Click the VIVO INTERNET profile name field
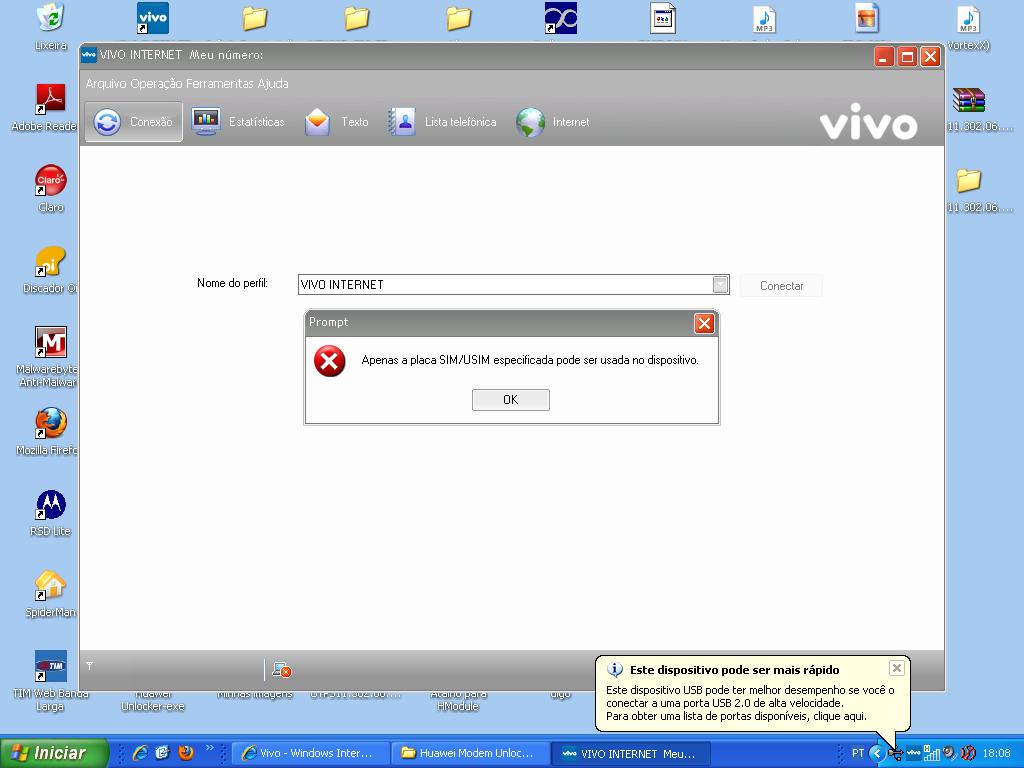The height and width of the screenshot is (768, 1024). (x=505, y=285)
